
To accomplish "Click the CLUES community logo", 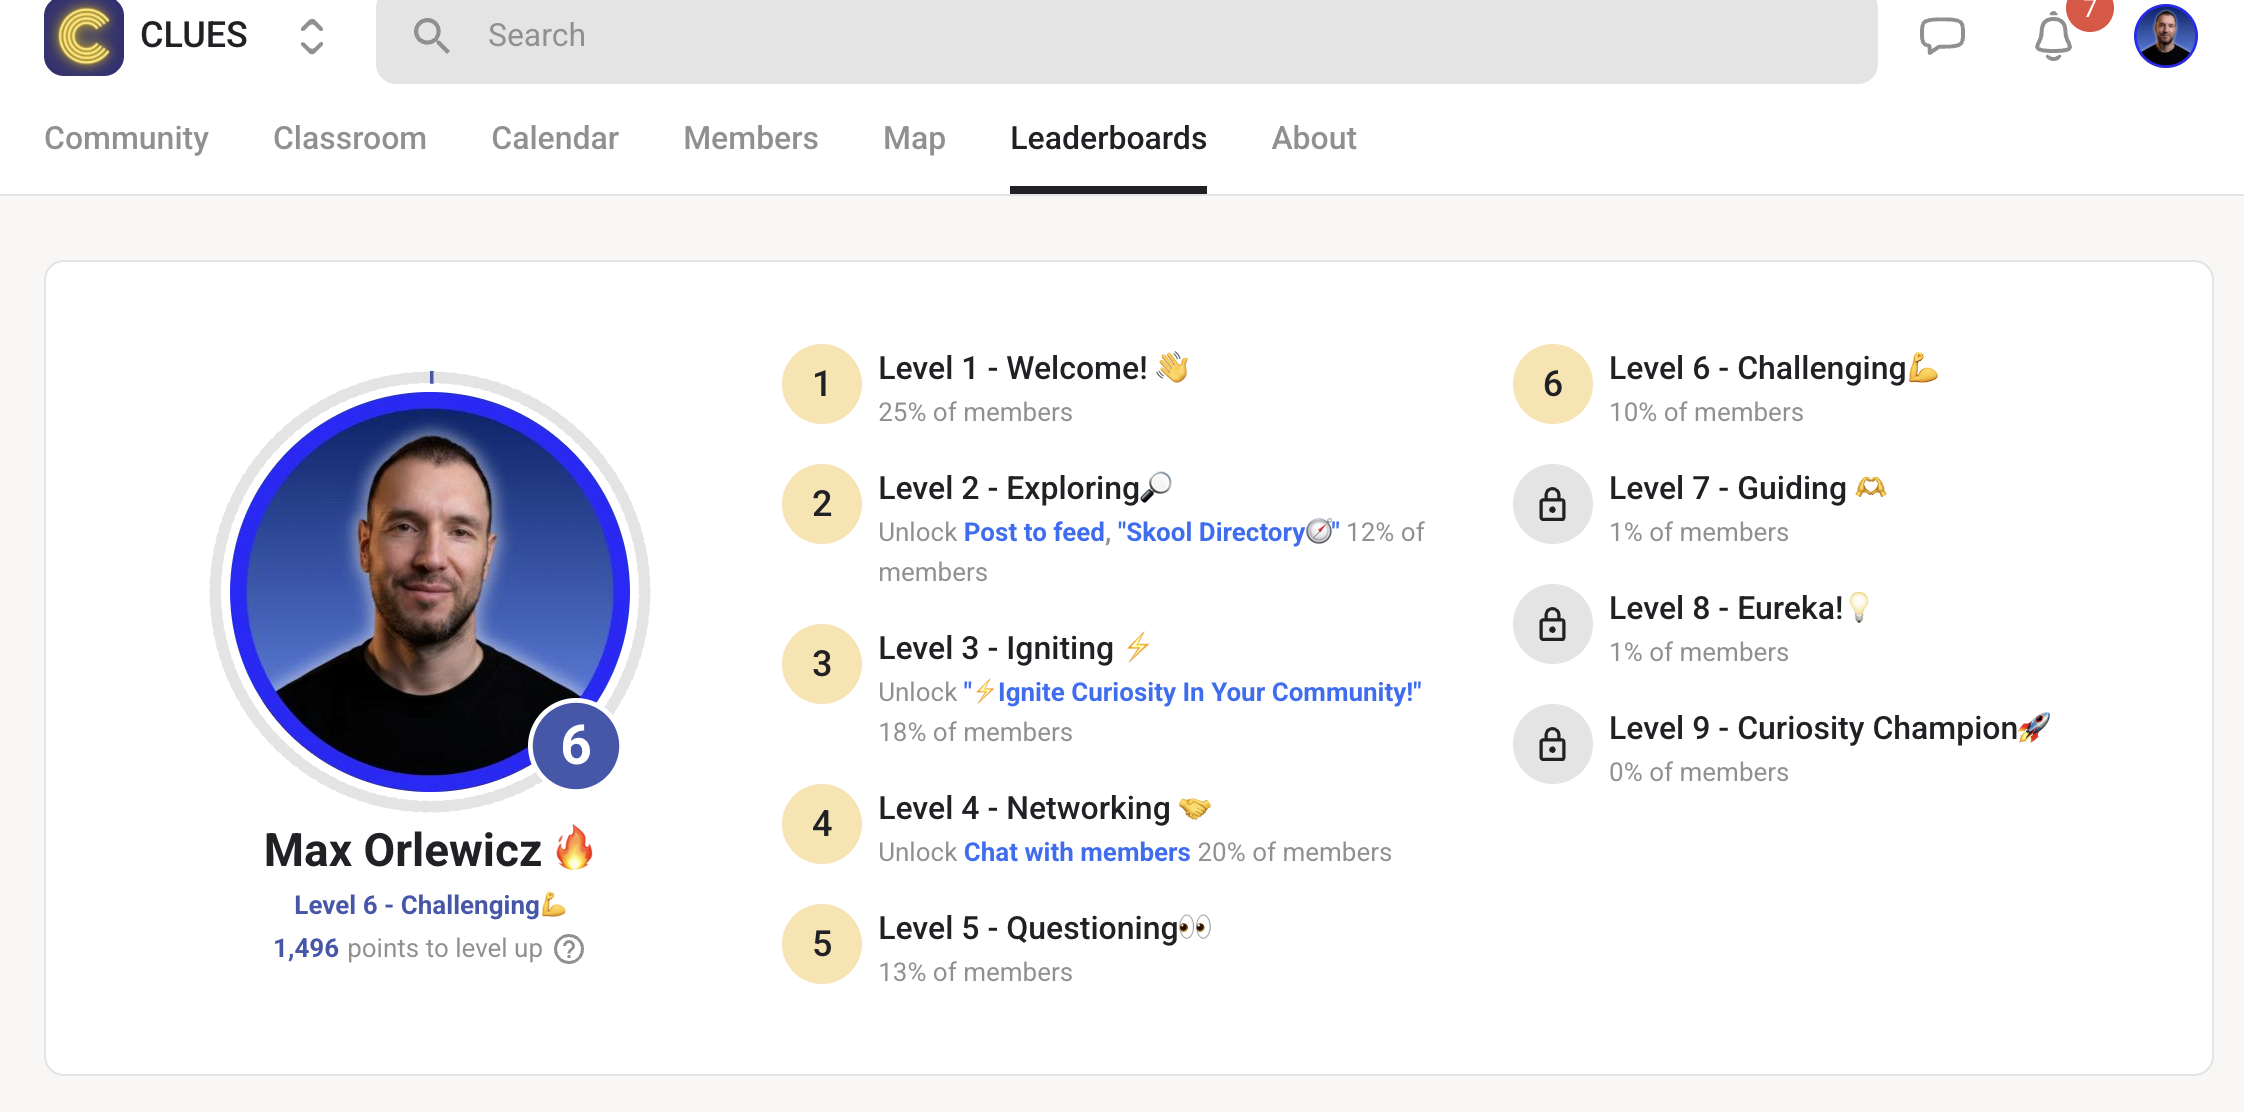I will pos(84,36).
